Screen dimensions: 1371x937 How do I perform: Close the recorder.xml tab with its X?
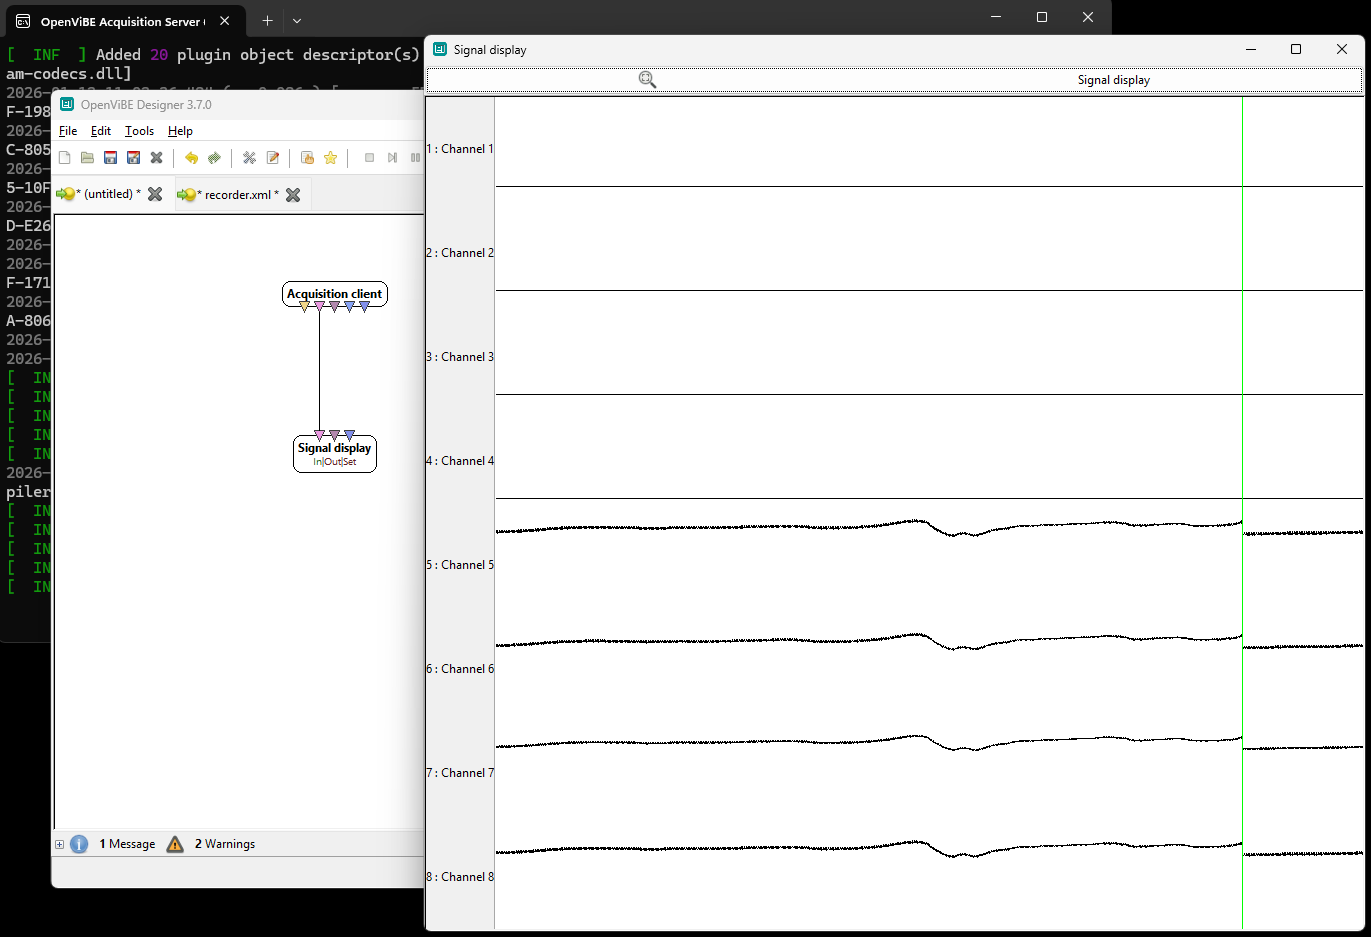pos(293,196)
